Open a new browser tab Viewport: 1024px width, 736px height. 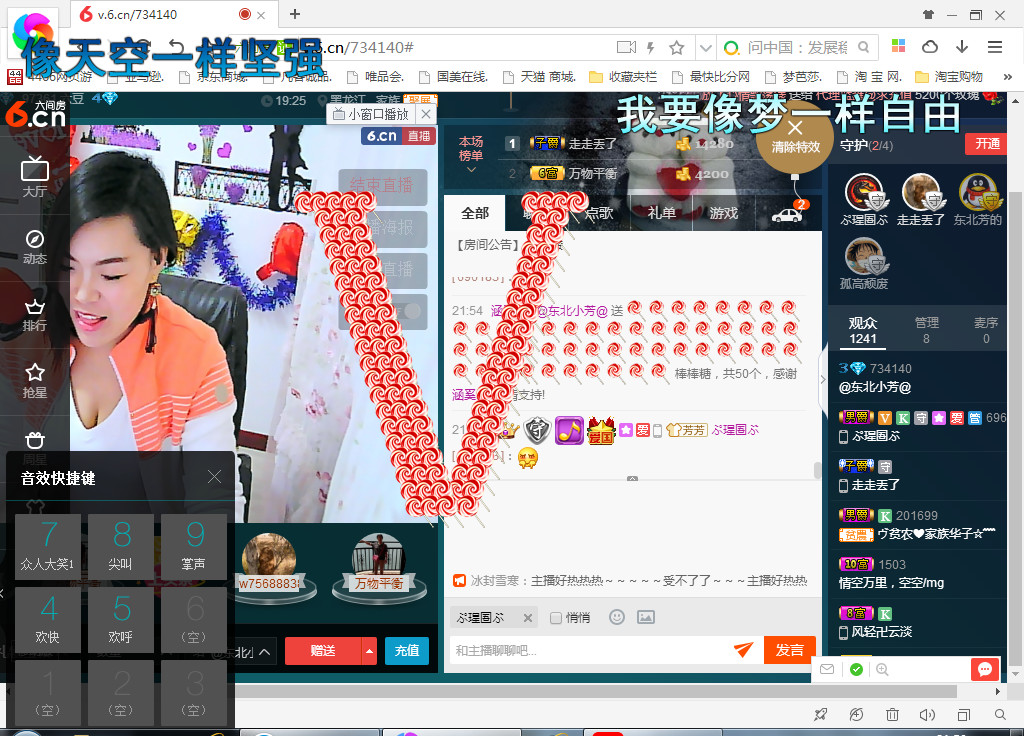295,14
